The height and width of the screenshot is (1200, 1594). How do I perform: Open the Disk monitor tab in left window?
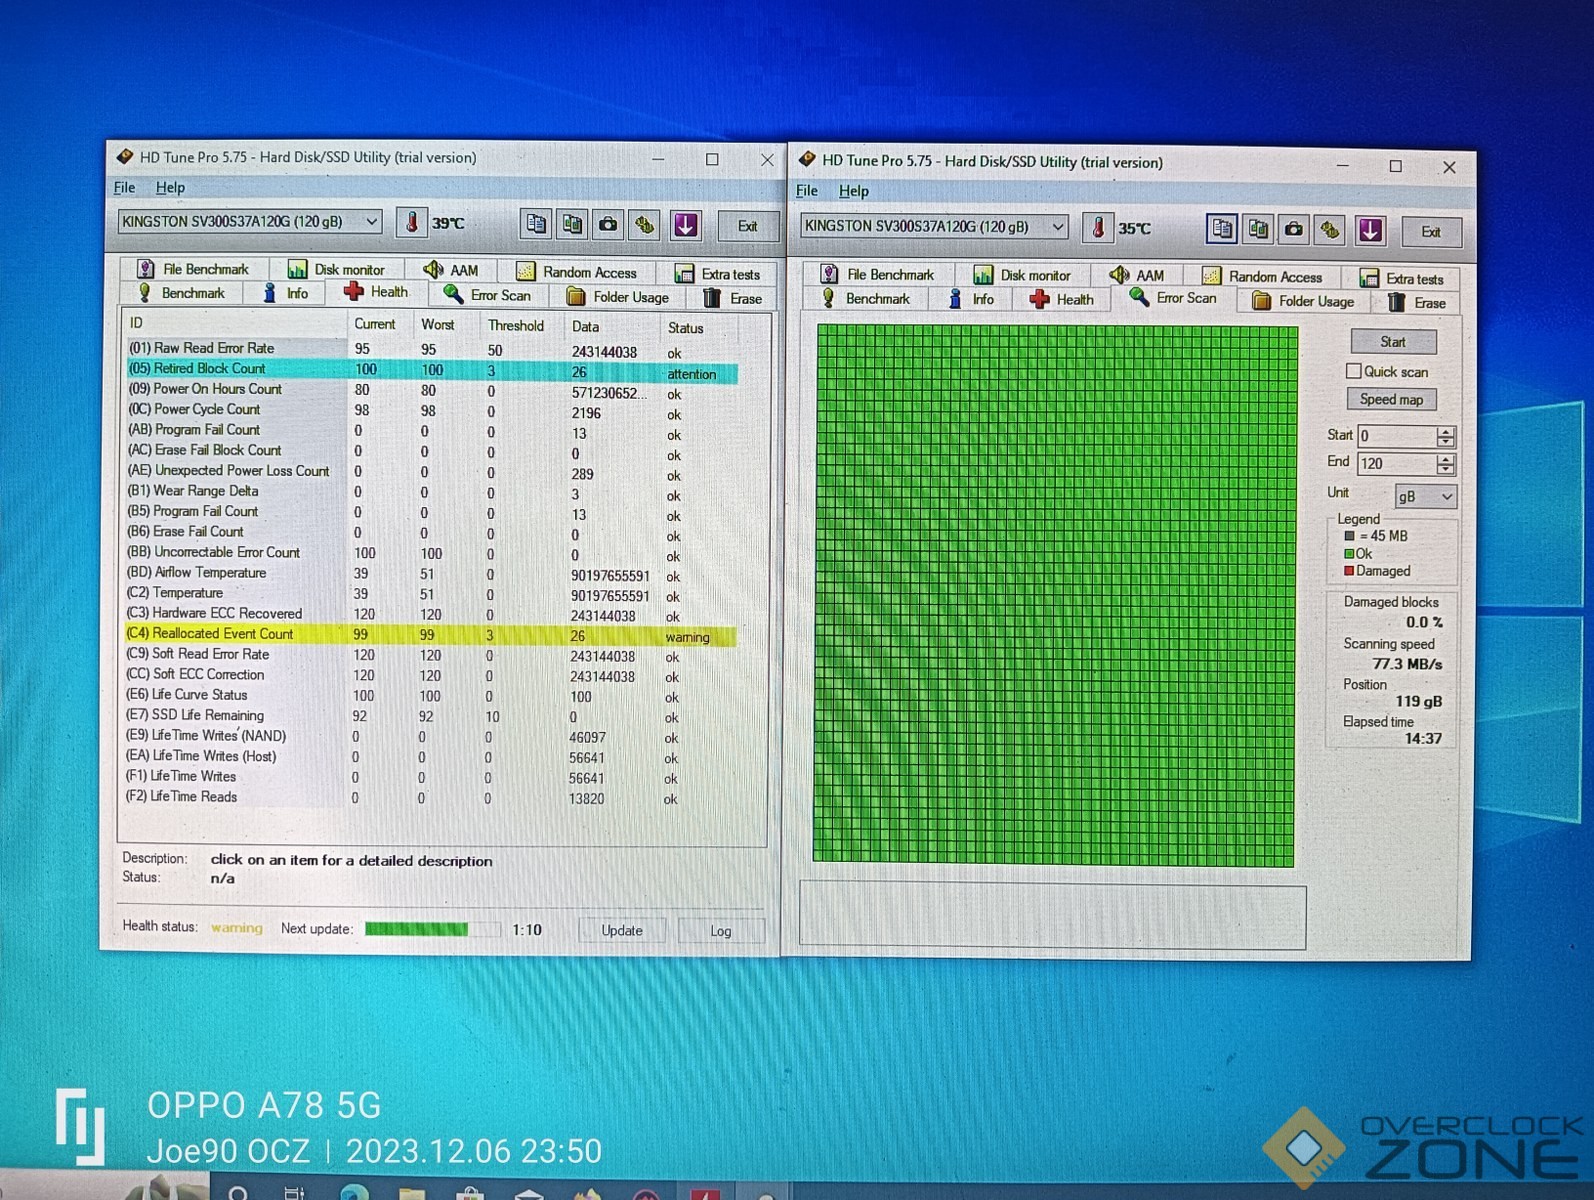[336, 270]
